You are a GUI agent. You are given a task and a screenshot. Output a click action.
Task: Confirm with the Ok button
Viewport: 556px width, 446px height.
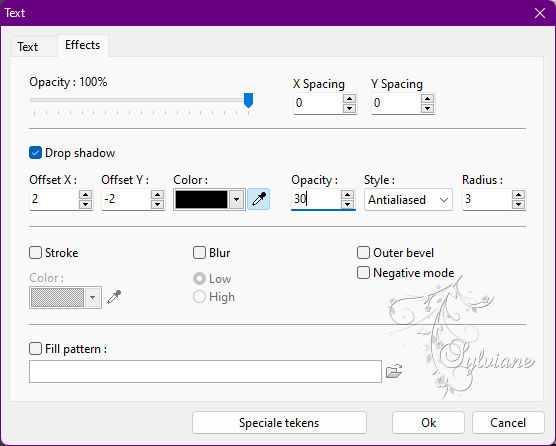point(428,423)
